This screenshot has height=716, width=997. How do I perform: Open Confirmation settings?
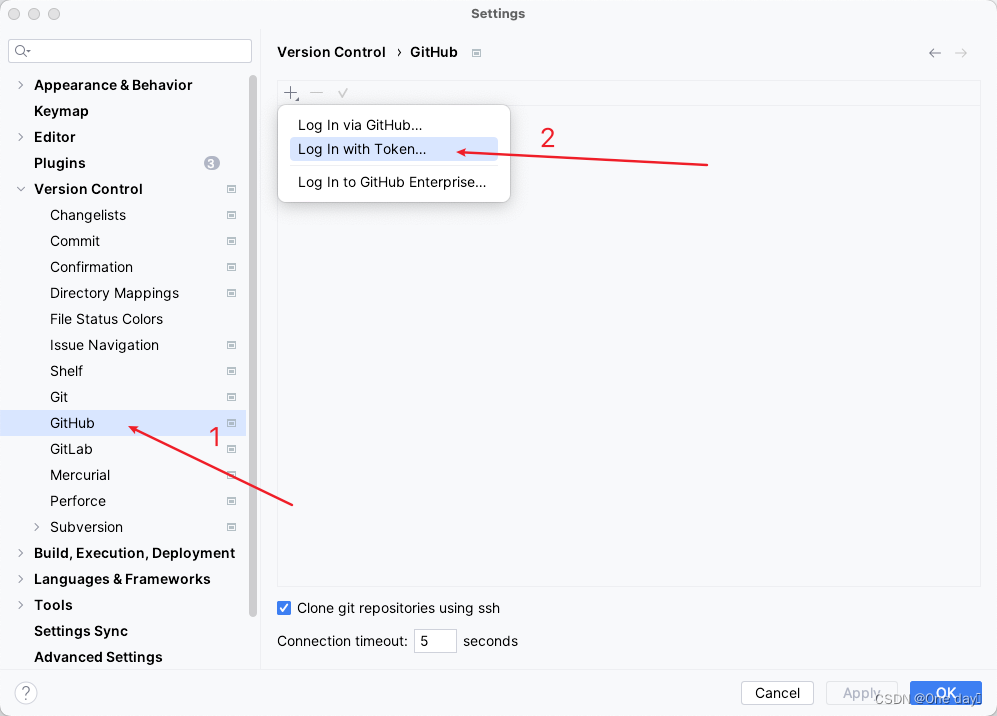click(92, 268)
